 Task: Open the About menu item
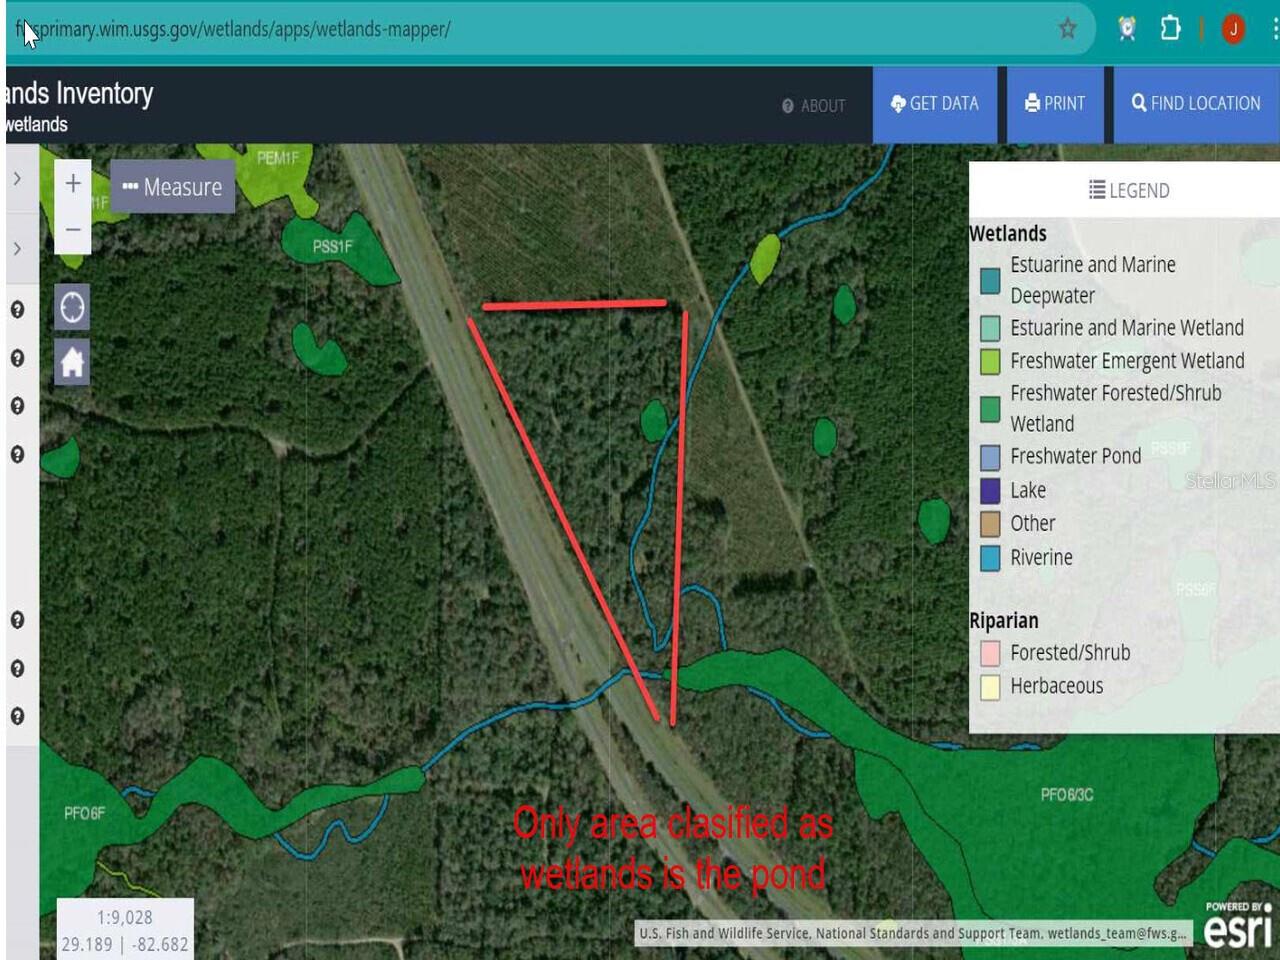[813, 105]
